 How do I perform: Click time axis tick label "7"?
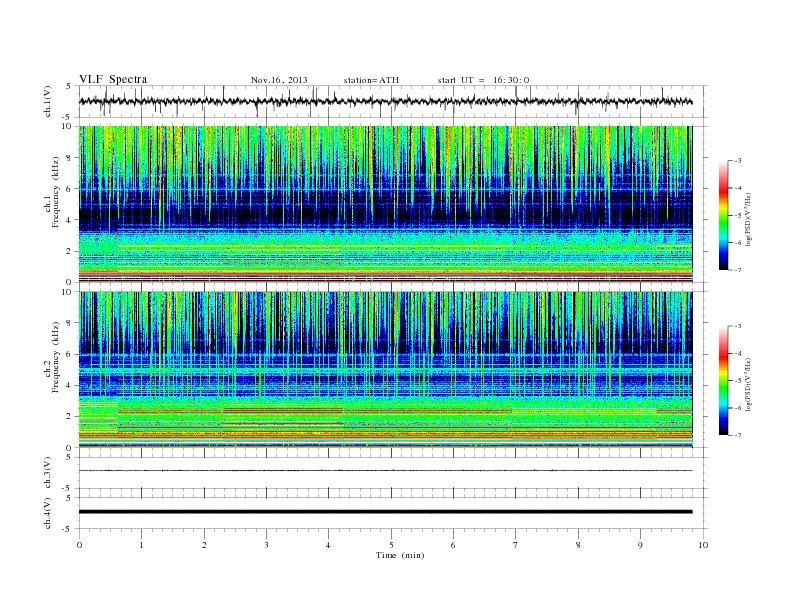pyautogui.click(x=516, y=545)
